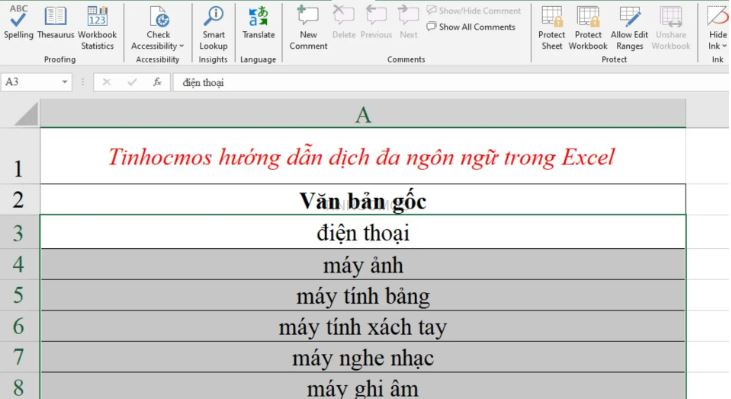Click the Select All corner triangle
The width and height of the screenshot is (731, 399).
coord(26,115)
